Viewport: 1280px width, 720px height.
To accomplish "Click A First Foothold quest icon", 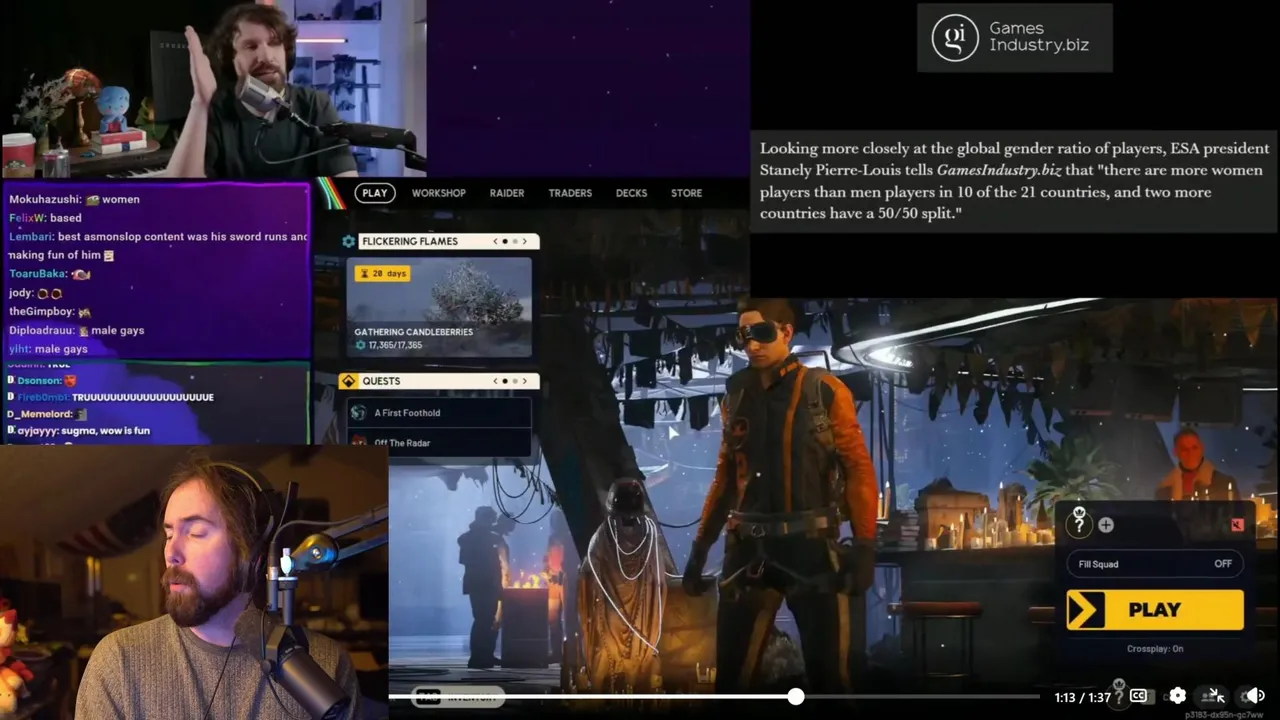I will click(x=359, y=412).
